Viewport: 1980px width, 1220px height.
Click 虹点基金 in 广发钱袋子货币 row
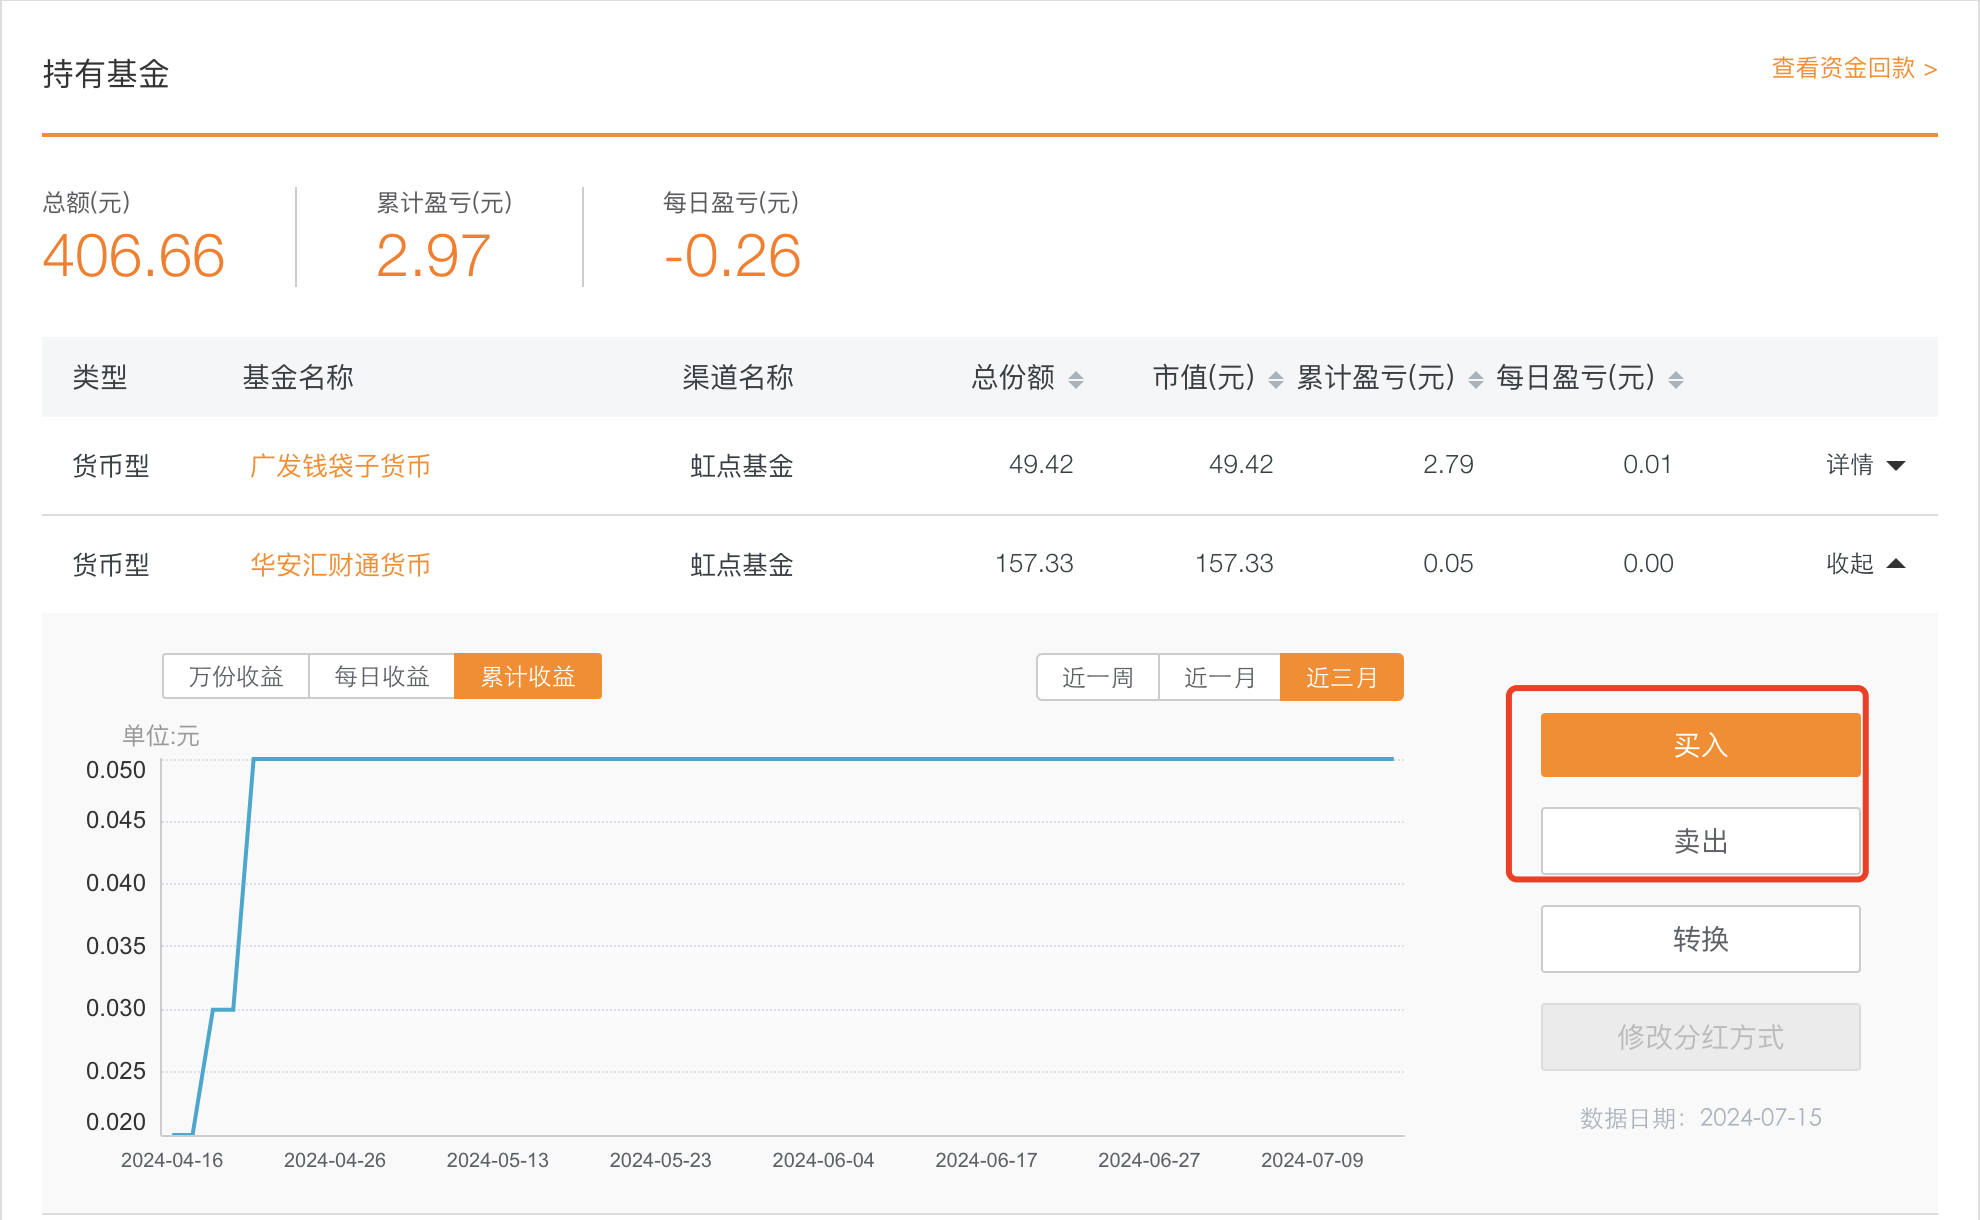742,465
